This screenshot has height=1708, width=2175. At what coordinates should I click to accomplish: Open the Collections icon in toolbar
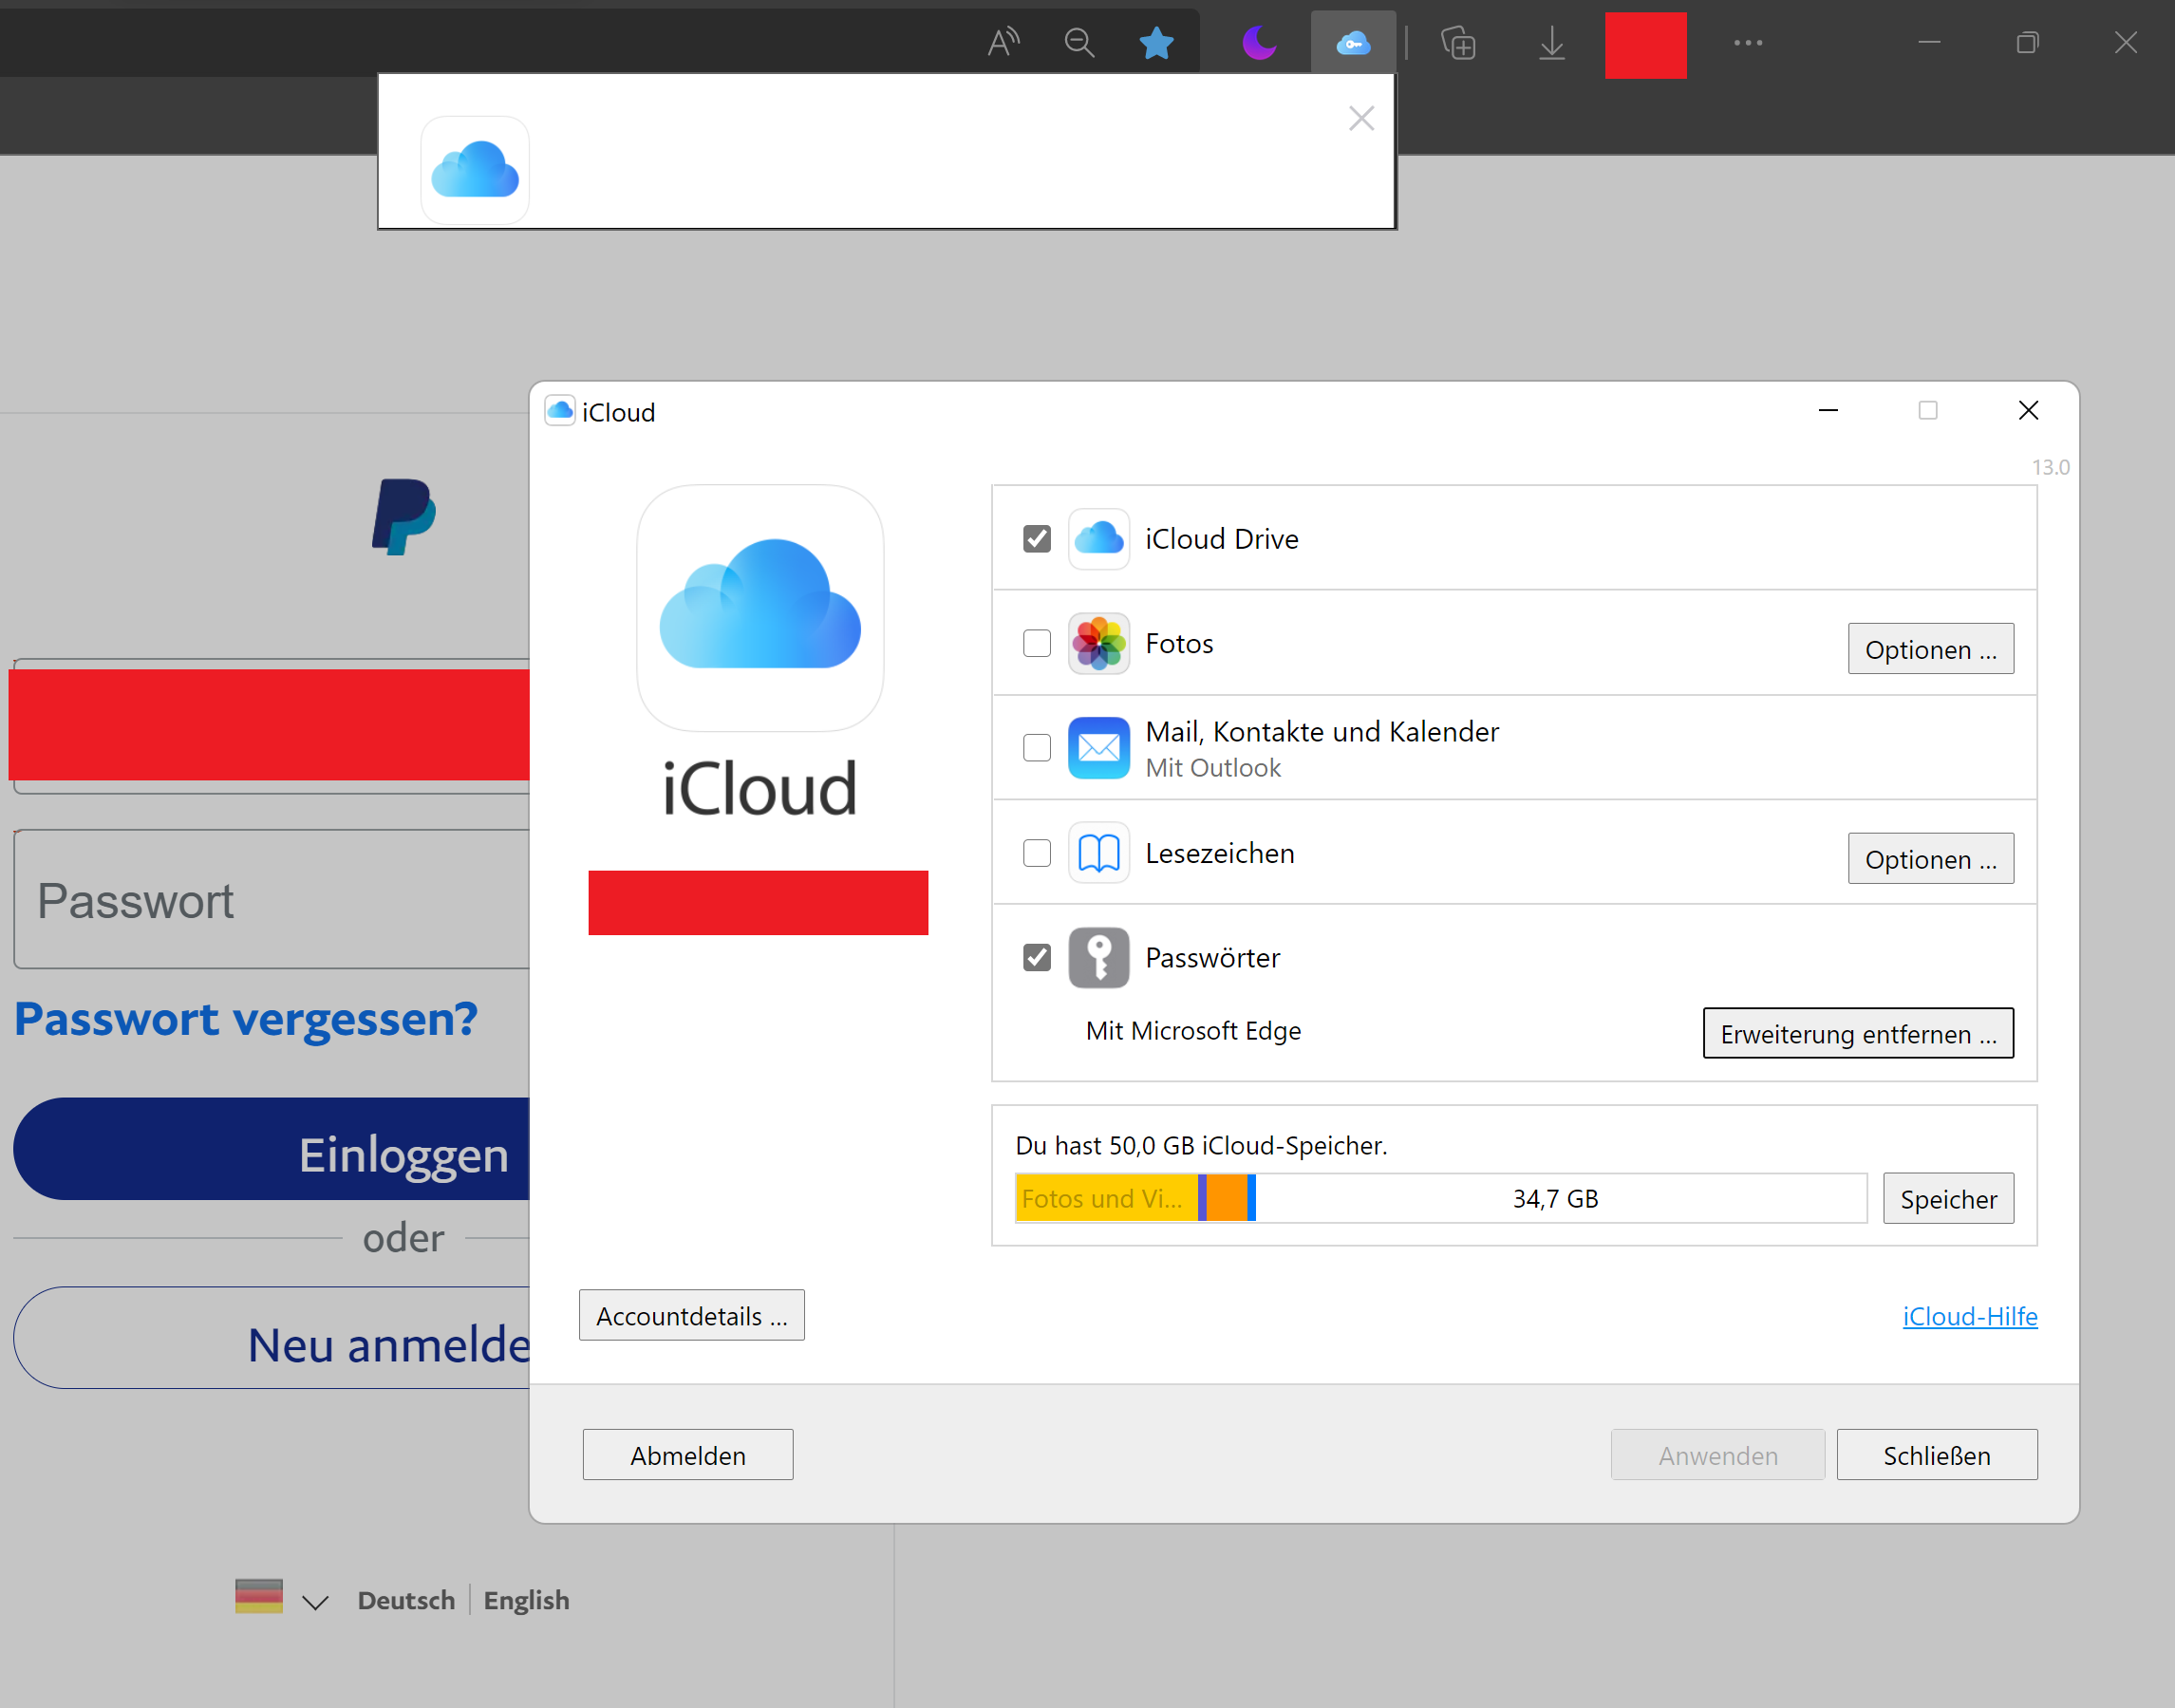[x=1458, y=43]
